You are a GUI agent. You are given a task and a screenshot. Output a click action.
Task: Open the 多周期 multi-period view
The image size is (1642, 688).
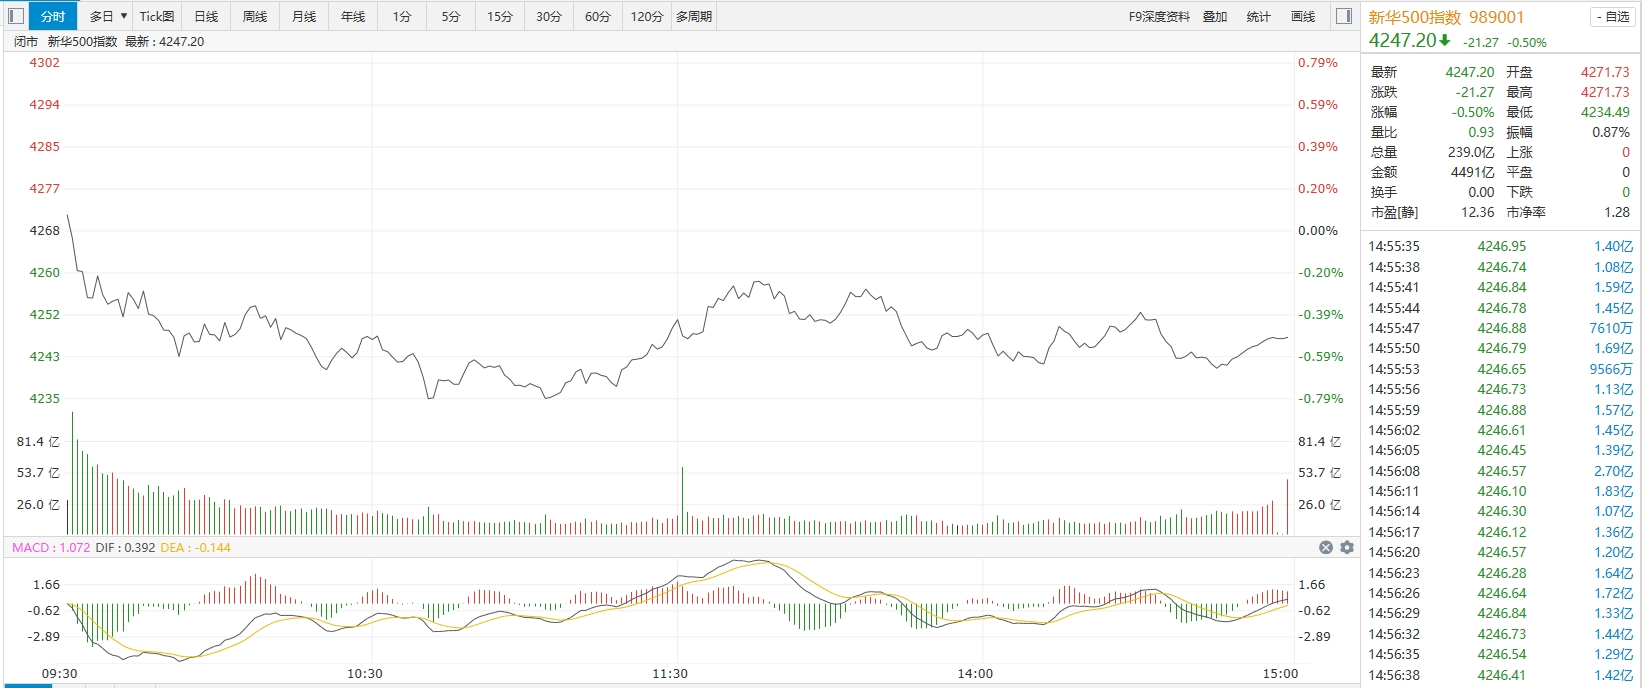[x=694, y=16]
